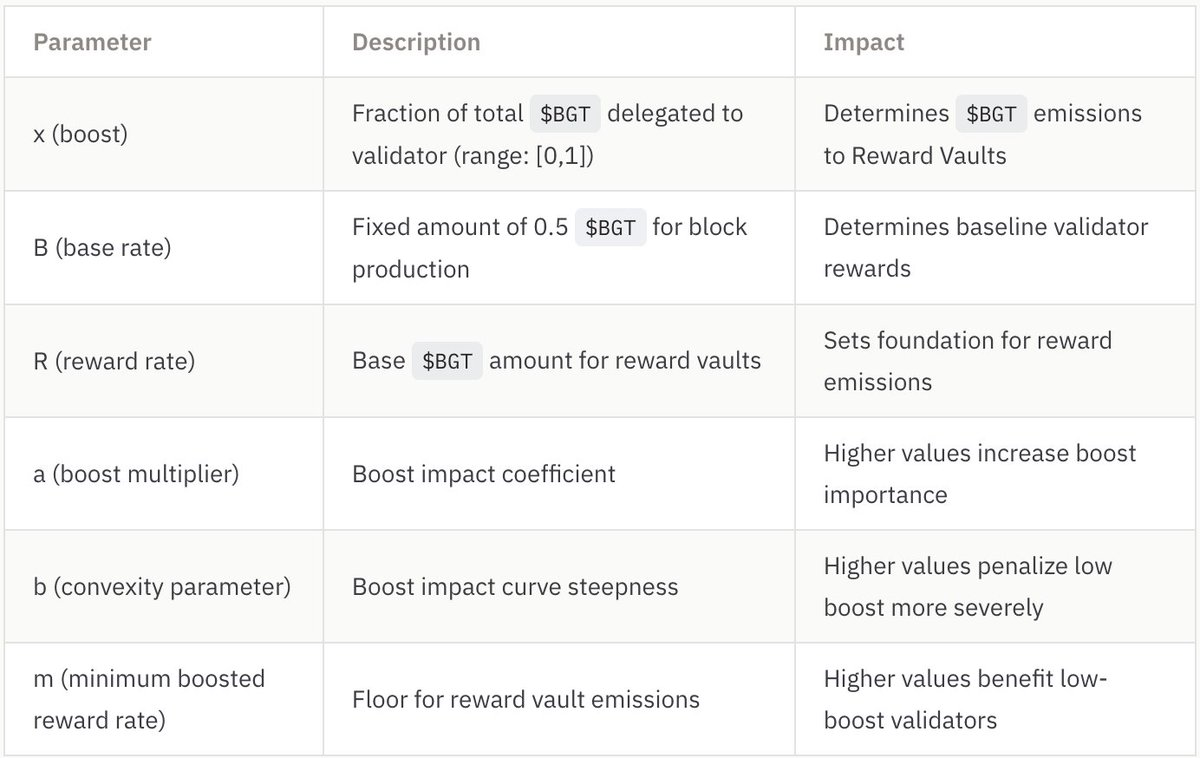Click the text "Determines baseline validator rewards"
This screenshot has height=758, width=1200.
985,247
